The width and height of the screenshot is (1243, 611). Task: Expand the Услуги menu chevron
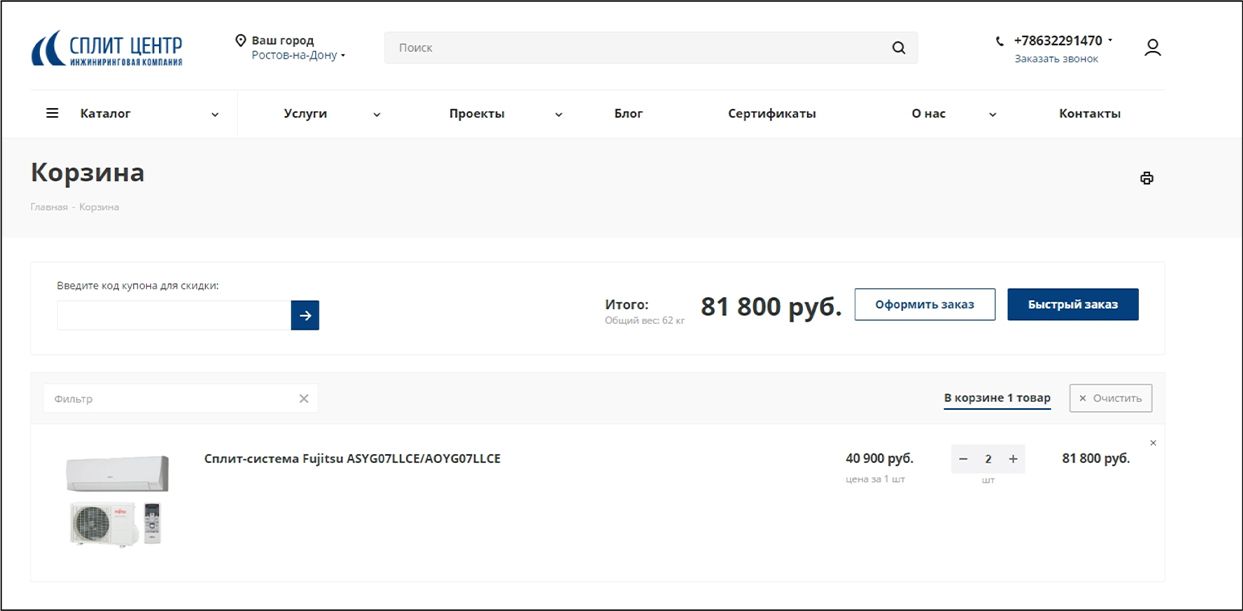click(377, 115)
